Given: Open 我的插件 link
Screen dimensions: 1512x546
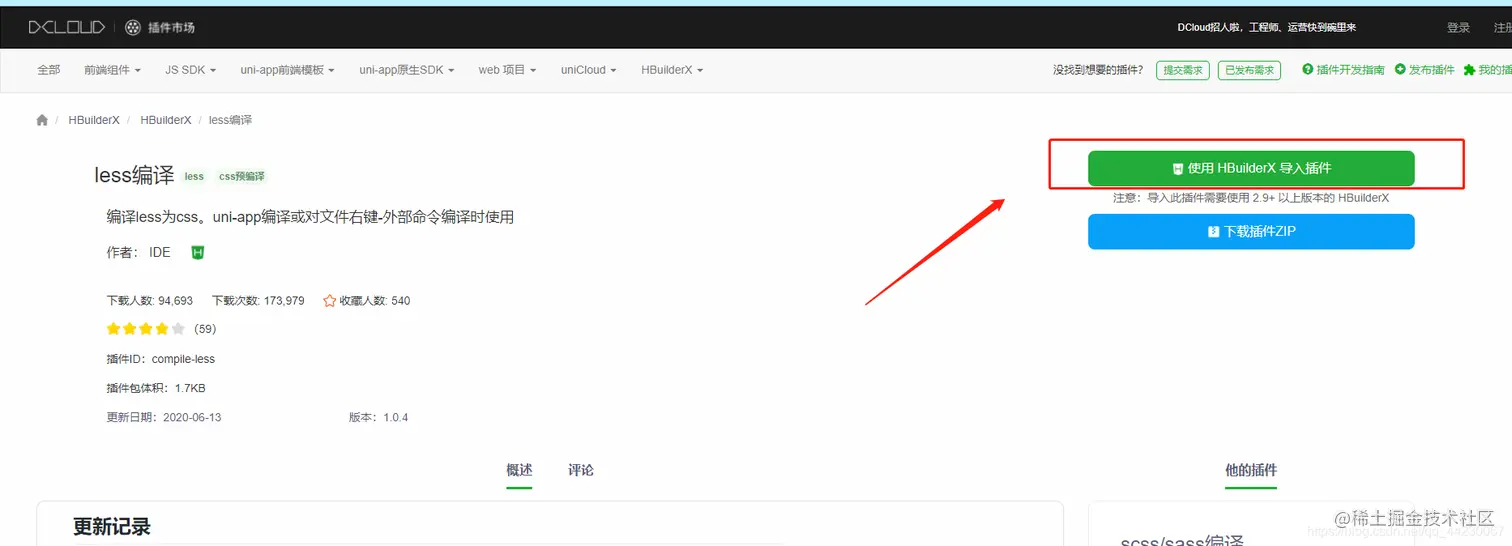Looking at the screenshot, I should coord(1487,70).
